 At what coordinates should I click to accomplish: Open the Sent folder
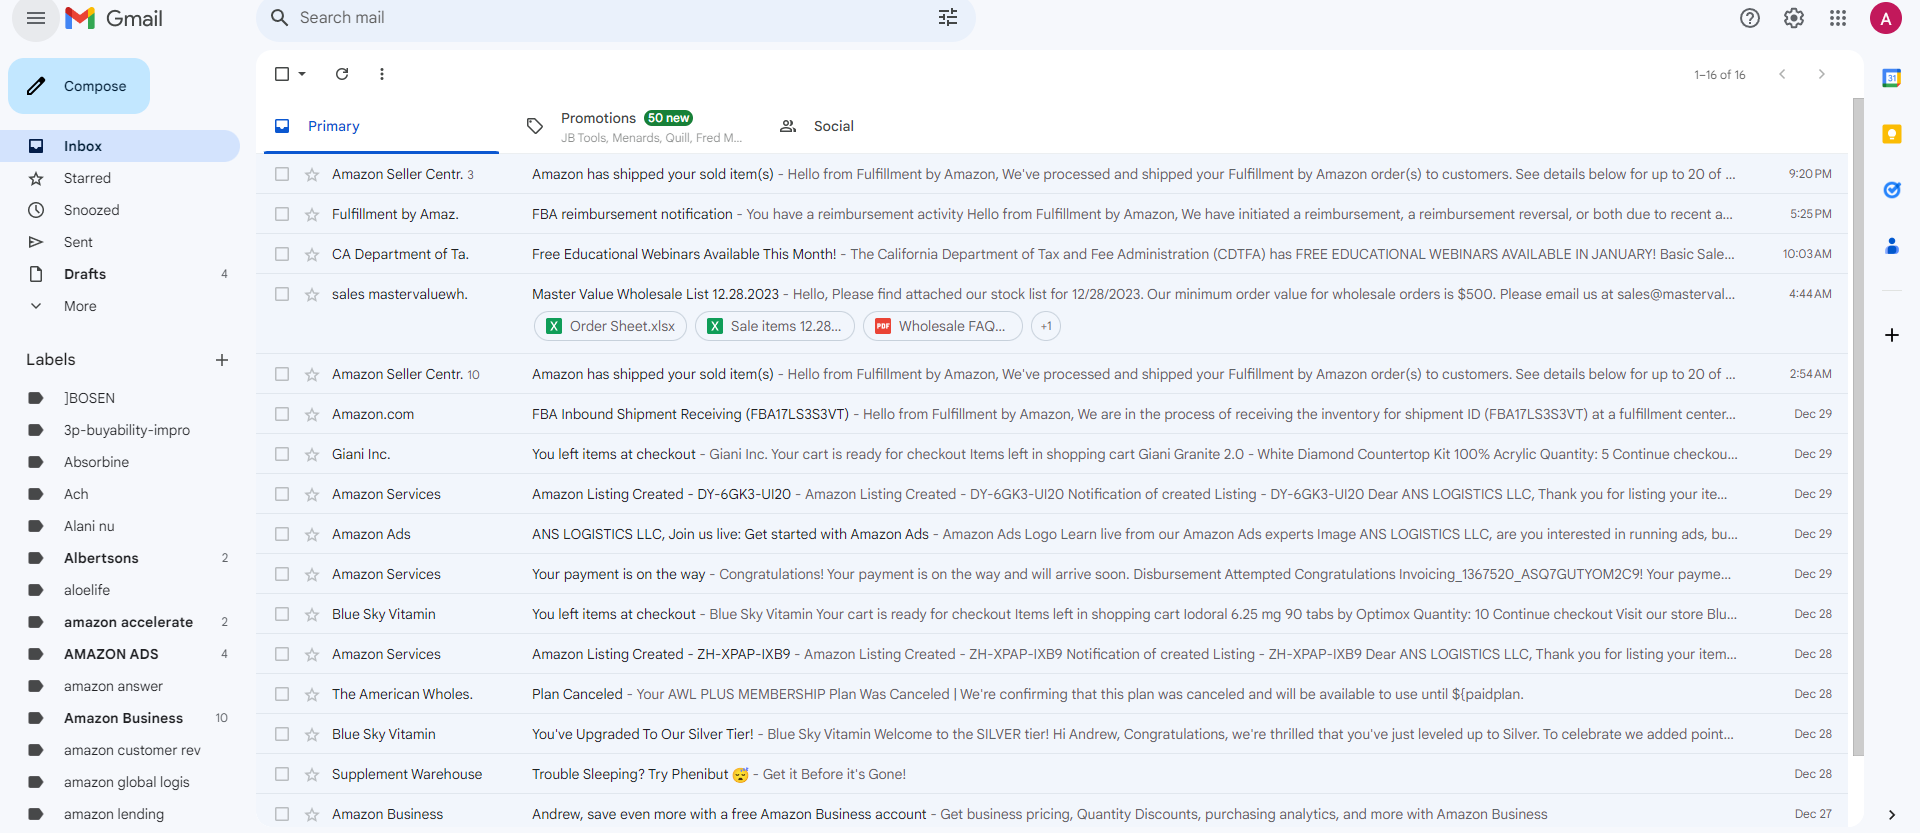tap(120, 242)
